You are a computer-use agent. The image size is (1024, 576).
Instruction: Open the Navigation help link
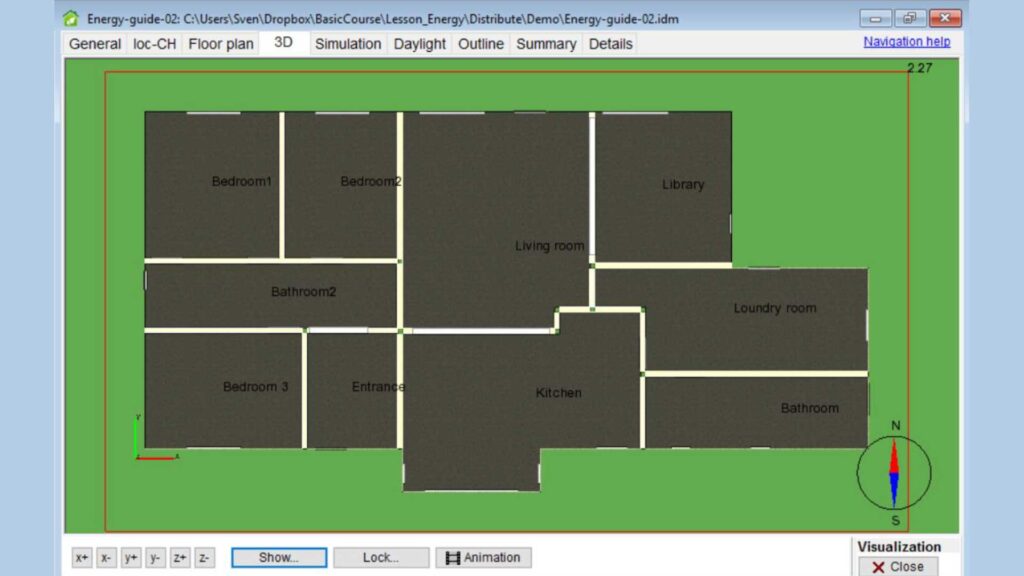tap(906, 42)
